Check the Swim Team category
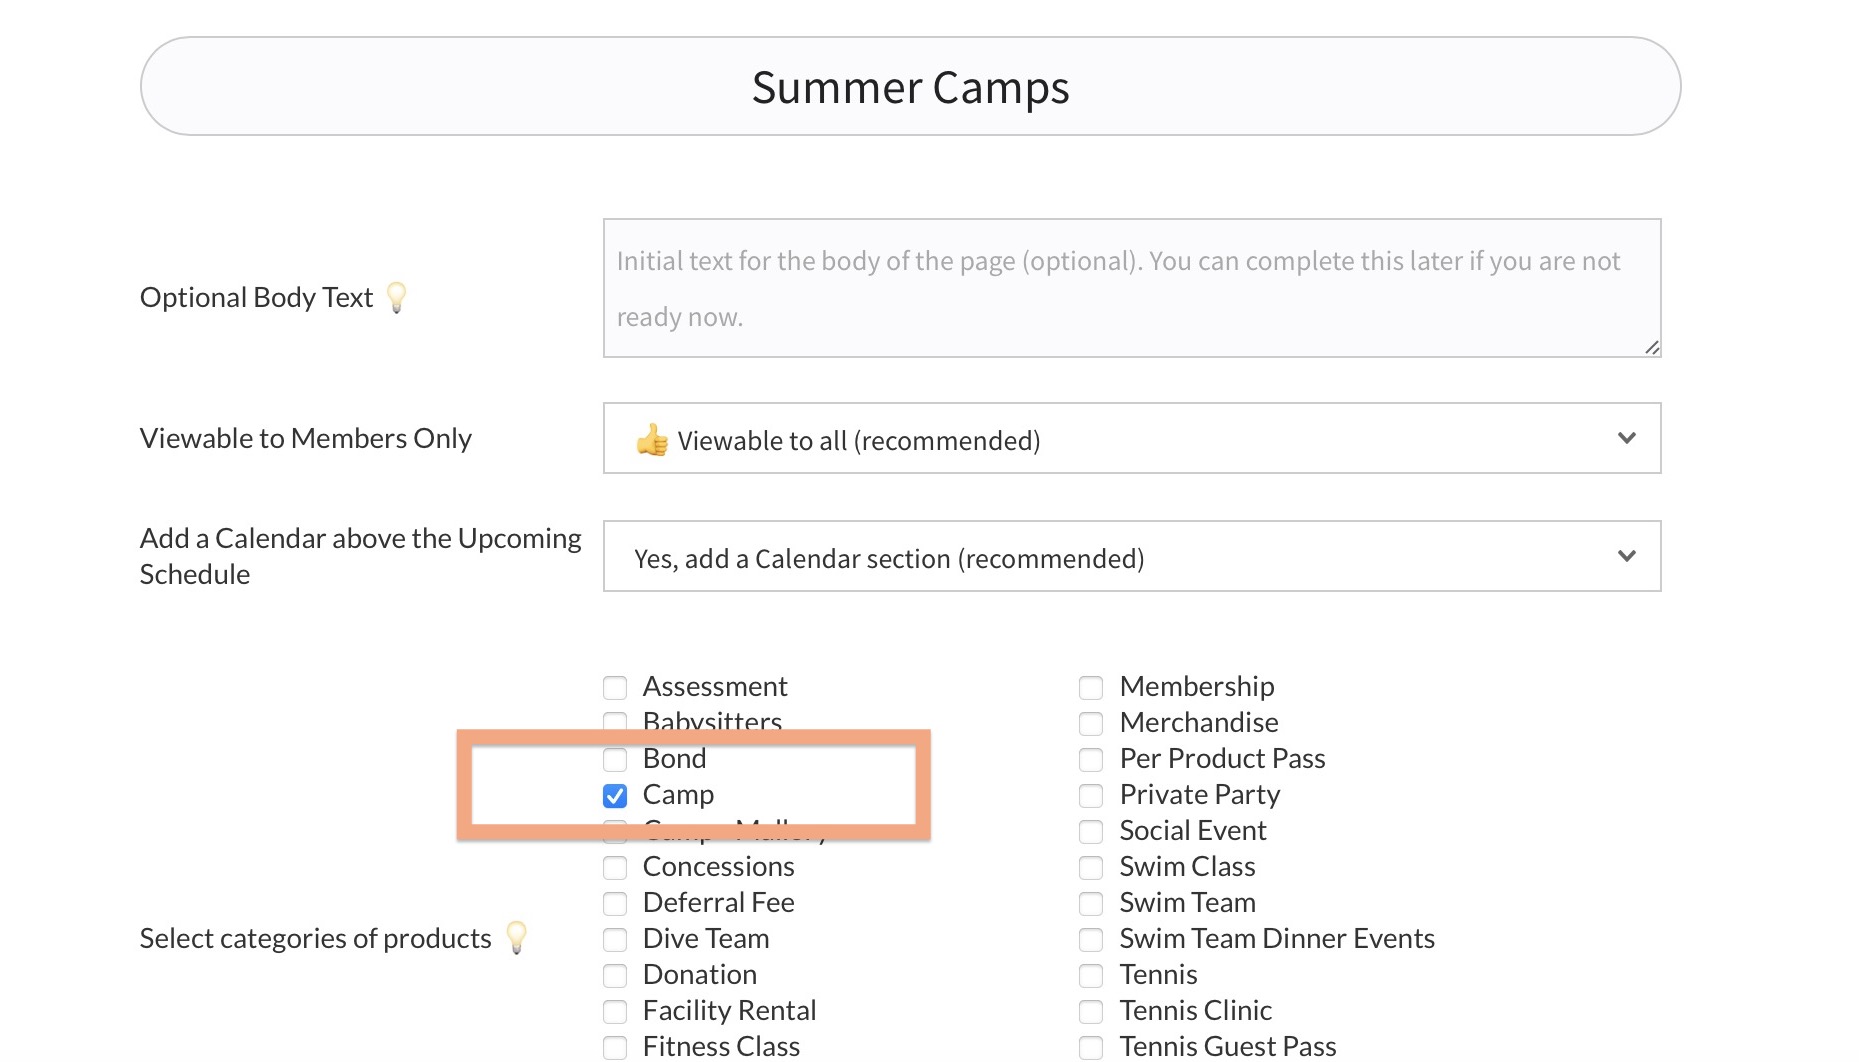This screenshot has height=1062, width=1859. click(1091, 904)
